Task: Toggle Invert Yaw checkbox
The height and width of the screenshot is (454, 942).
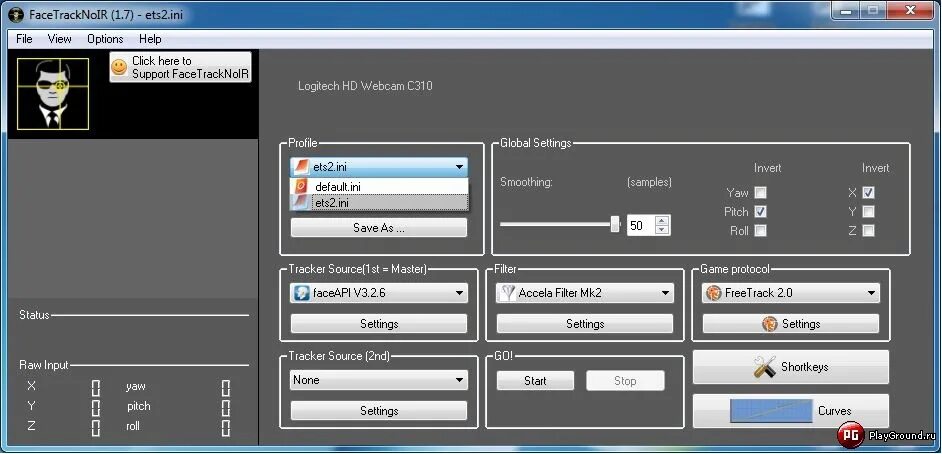Action: [x=761, y=193]
